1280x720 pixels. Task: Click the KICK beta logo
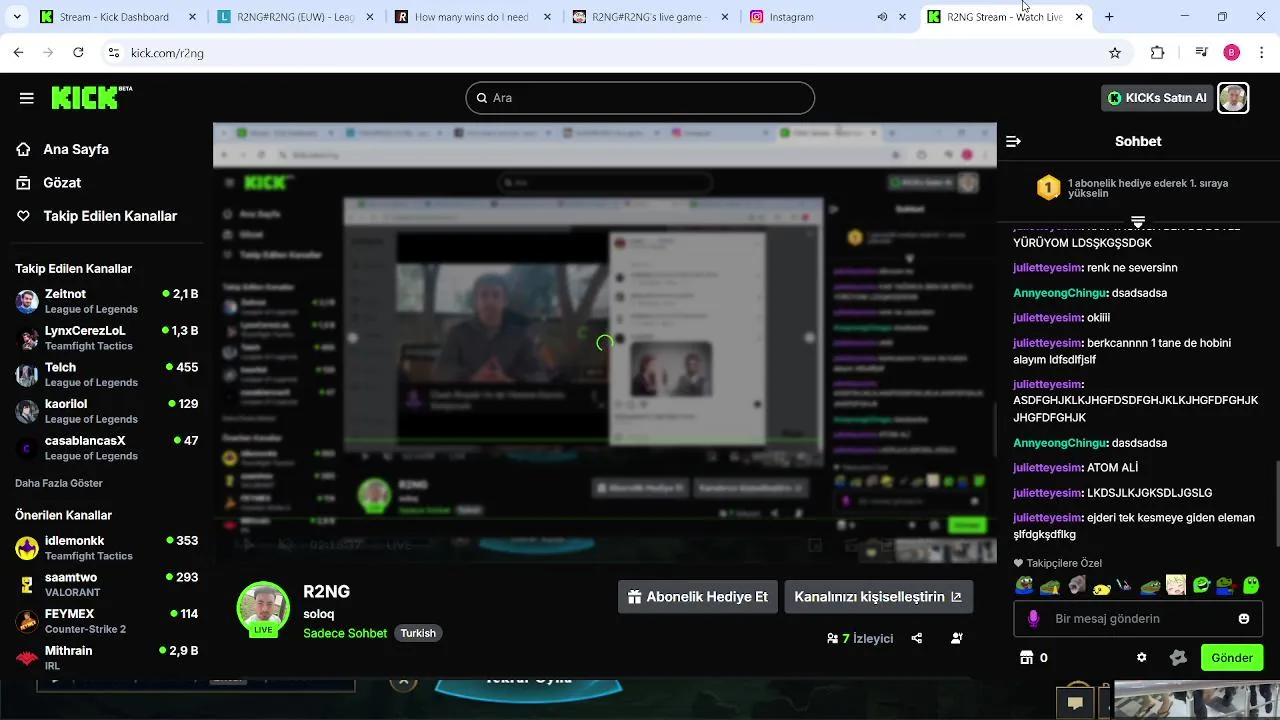pos(91,97)
